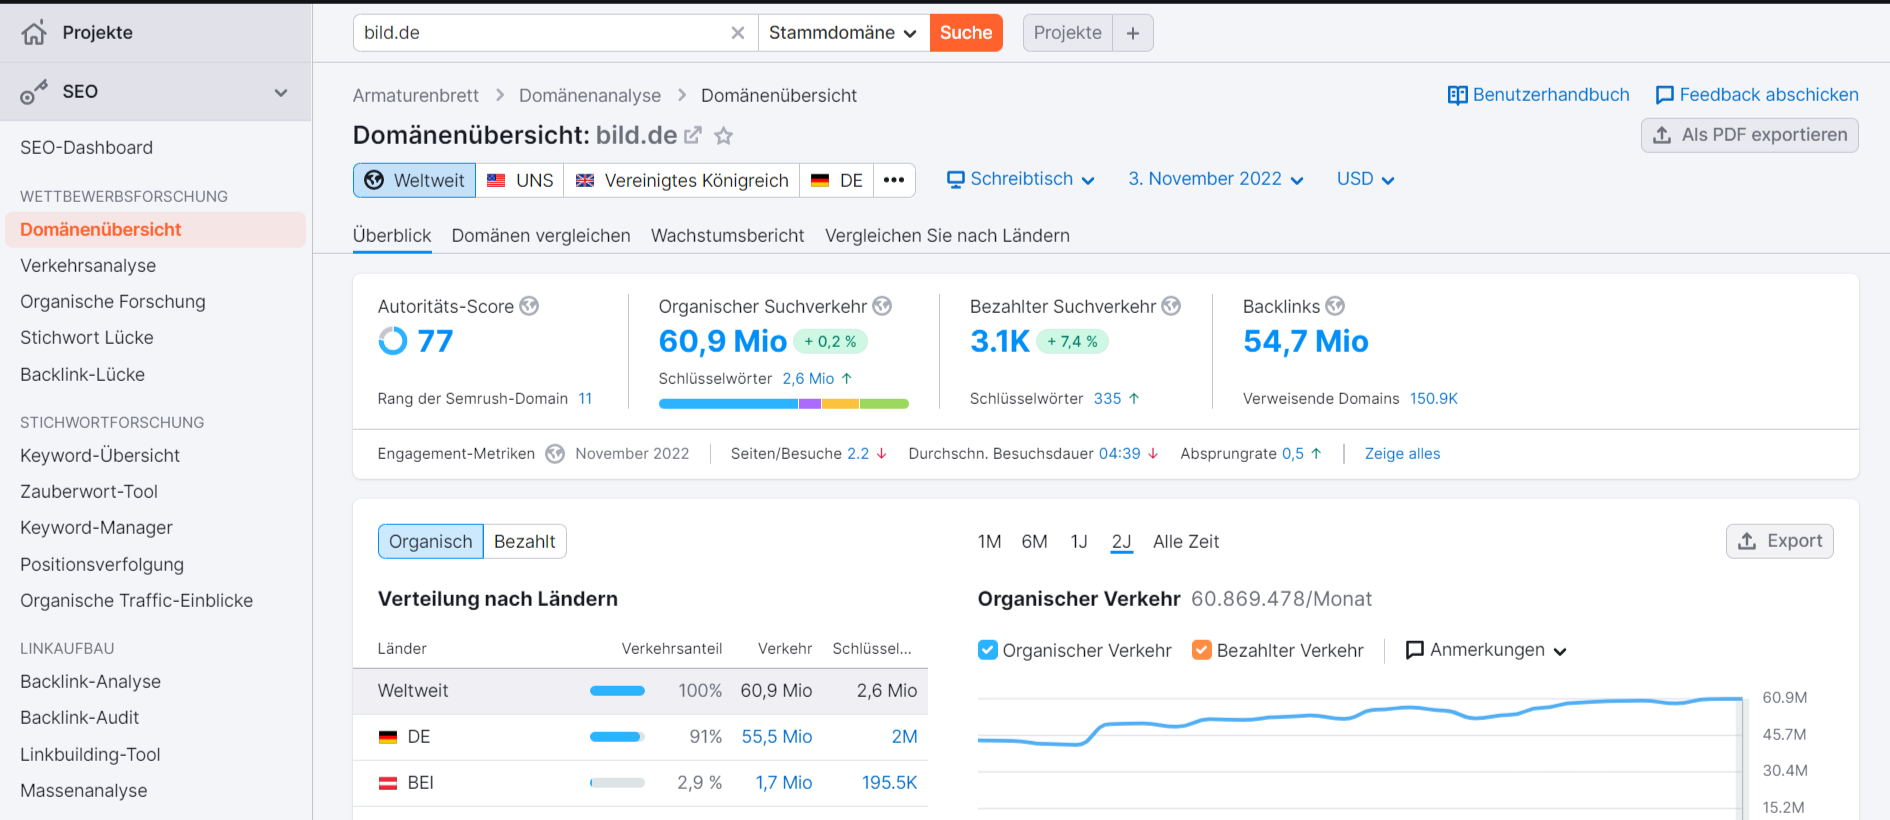Image resolution: width=1890 pixels, height=820 pixels.
Task: Click the Germany flag in the DE table row
Action: (x=388, y=737)
